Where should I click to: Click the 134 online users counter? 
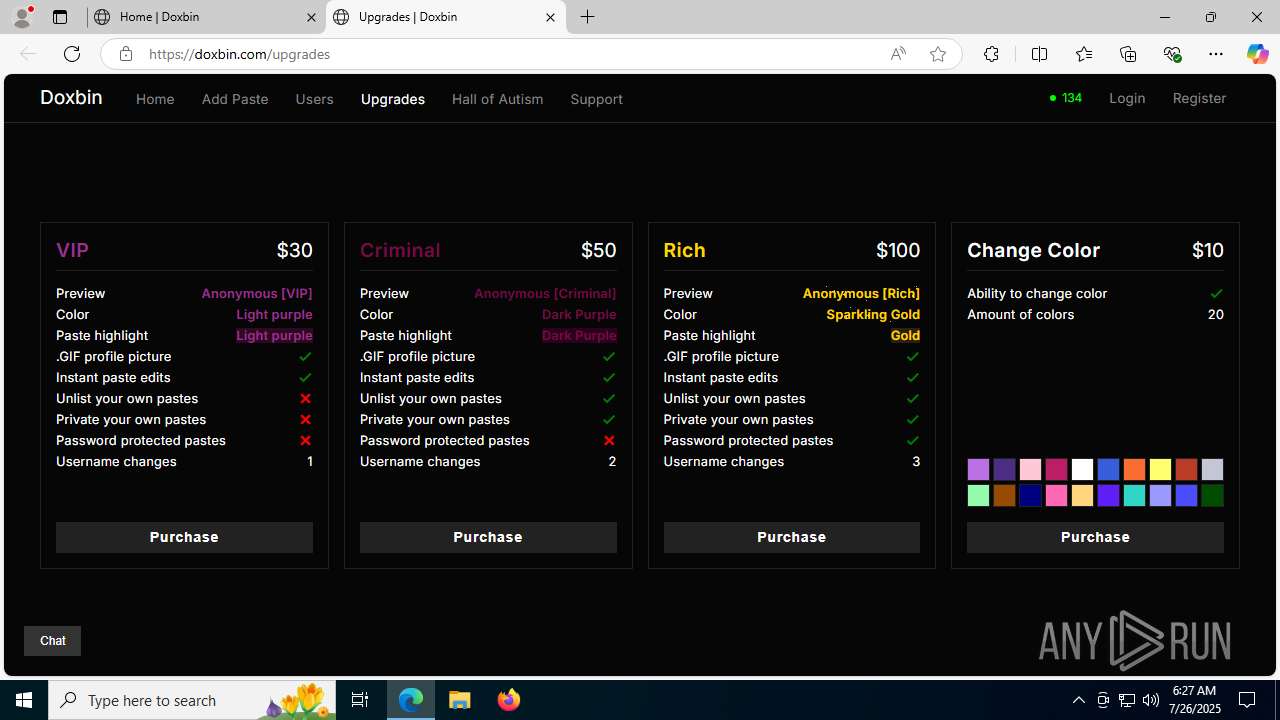click(x=1066, y=98)
